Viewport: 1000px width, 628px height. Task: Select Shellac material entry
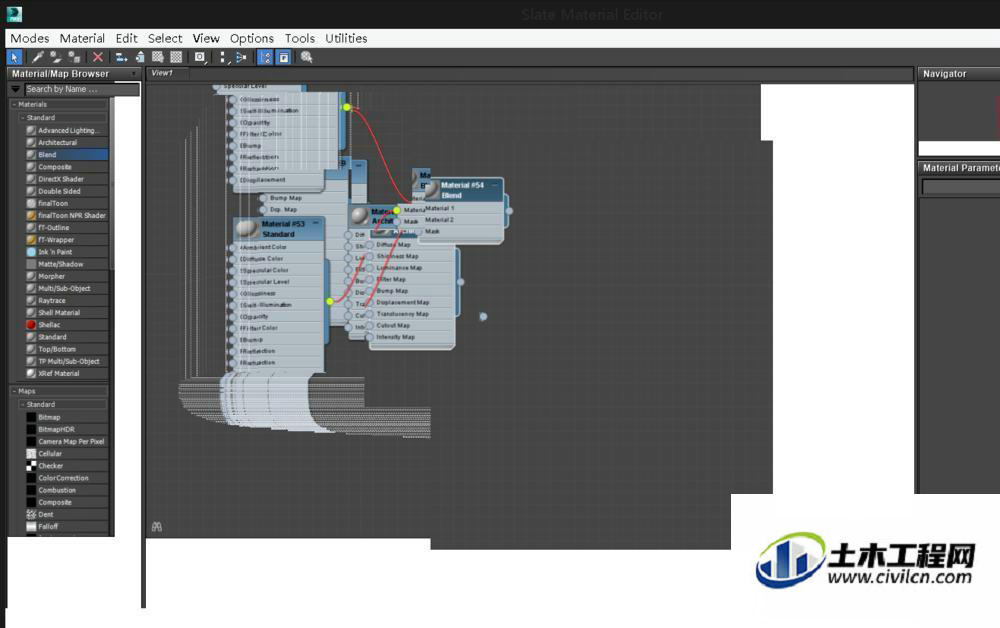tap(66, 325)
